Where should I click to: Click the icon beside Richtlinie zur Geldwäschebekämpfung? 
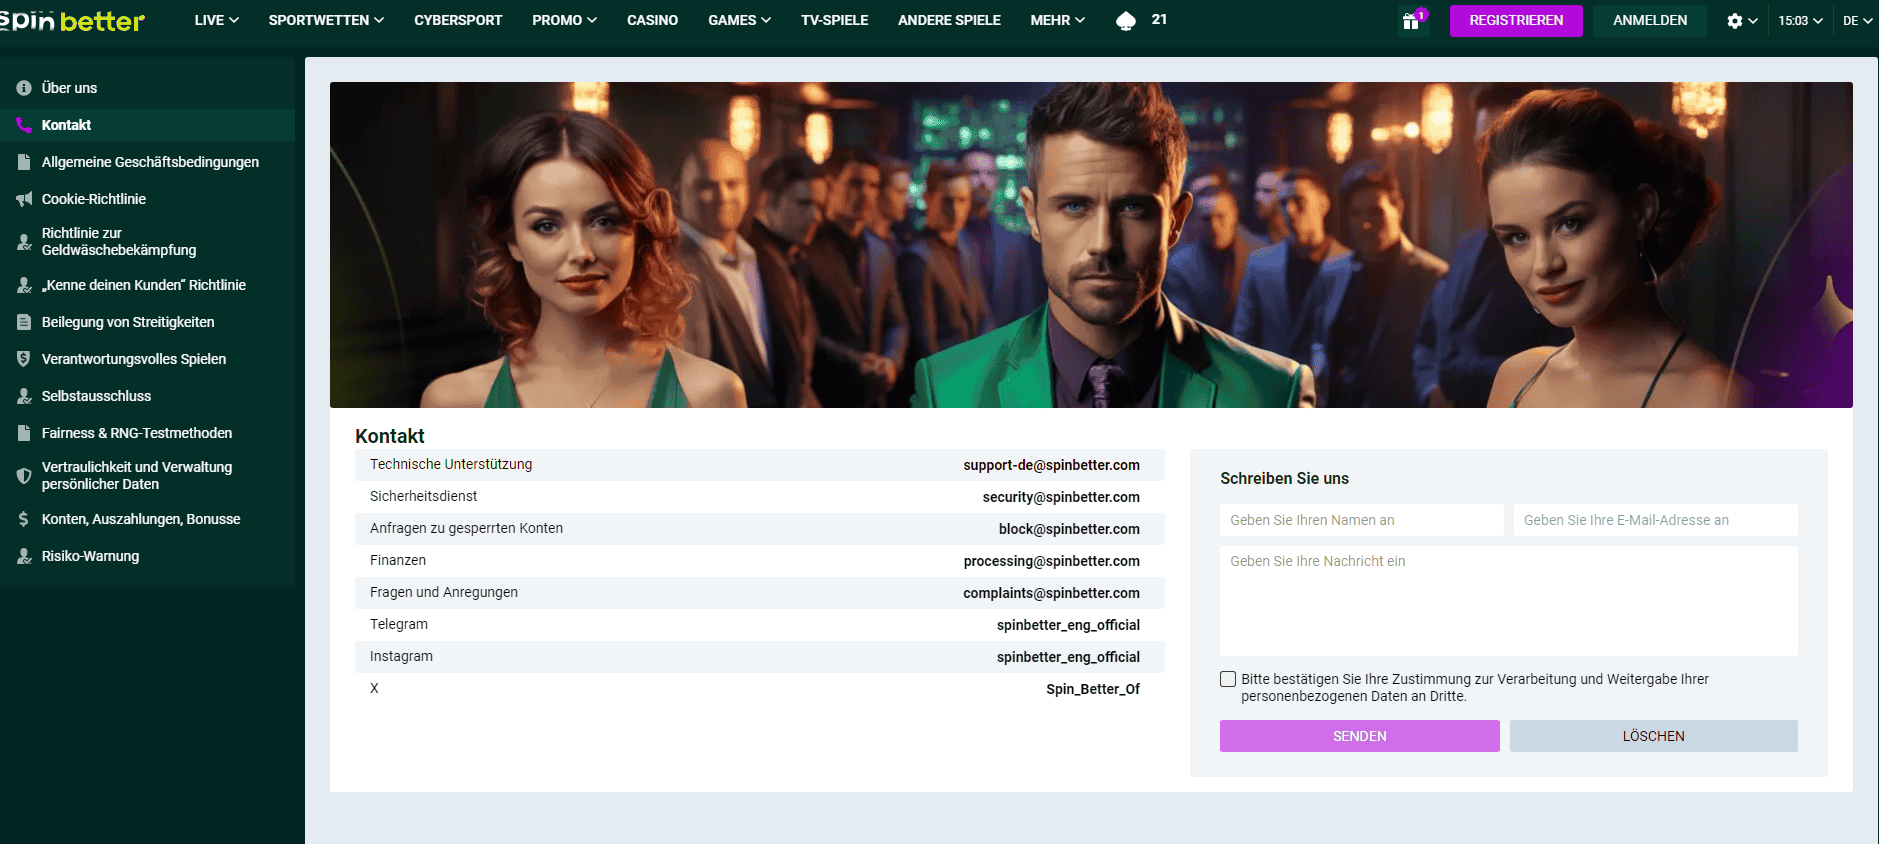24,242
